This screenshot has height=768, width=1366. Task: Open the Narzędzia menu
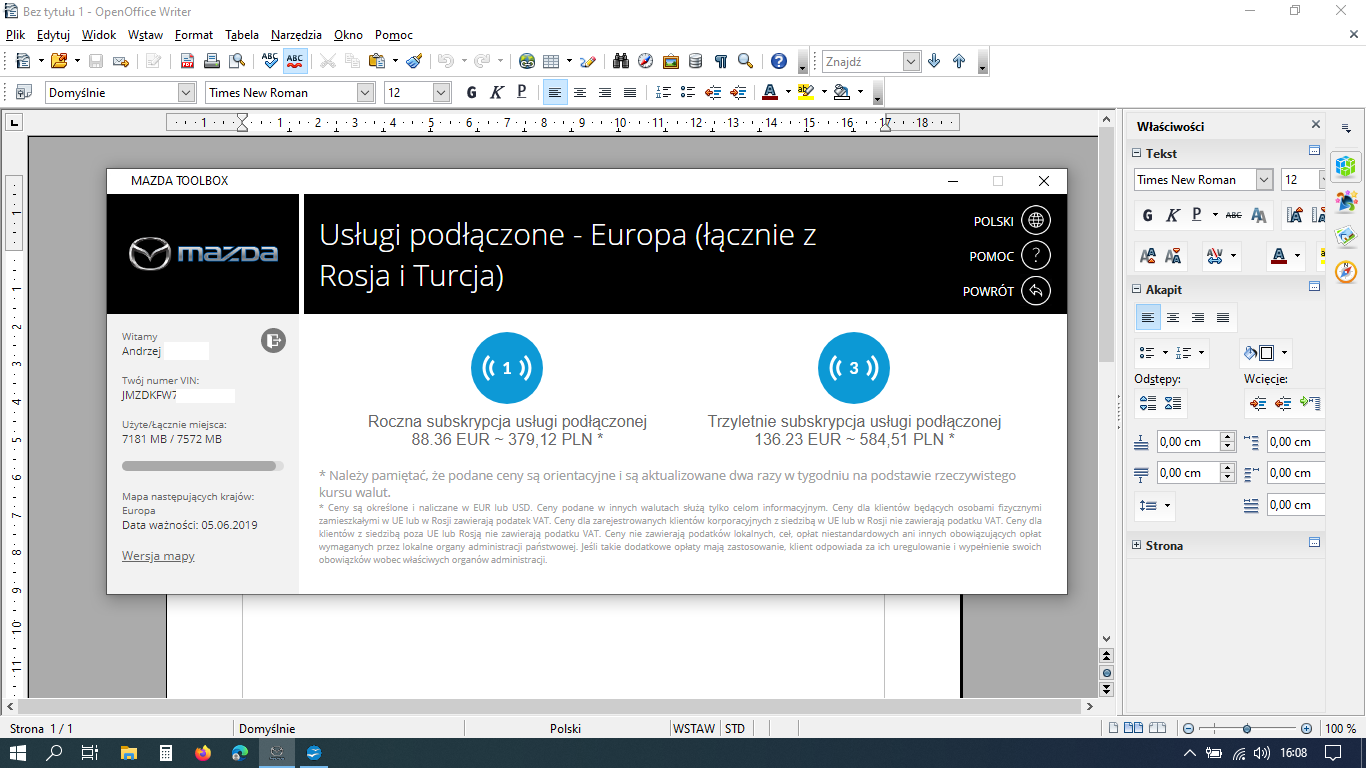tap(296, 35)
